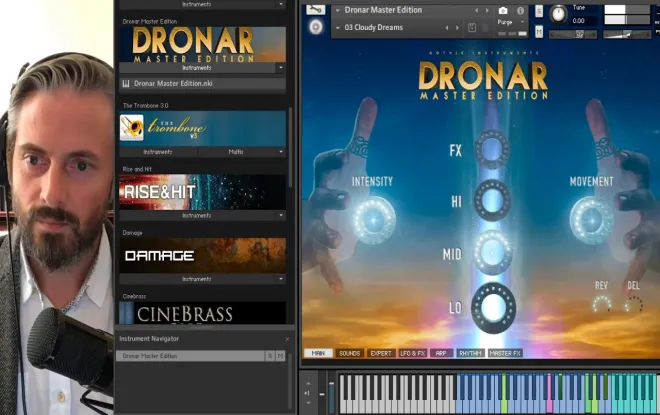Click the MID ring control
Image resolution: width=660 pixels, height=415 pixels.
(492, 253)
